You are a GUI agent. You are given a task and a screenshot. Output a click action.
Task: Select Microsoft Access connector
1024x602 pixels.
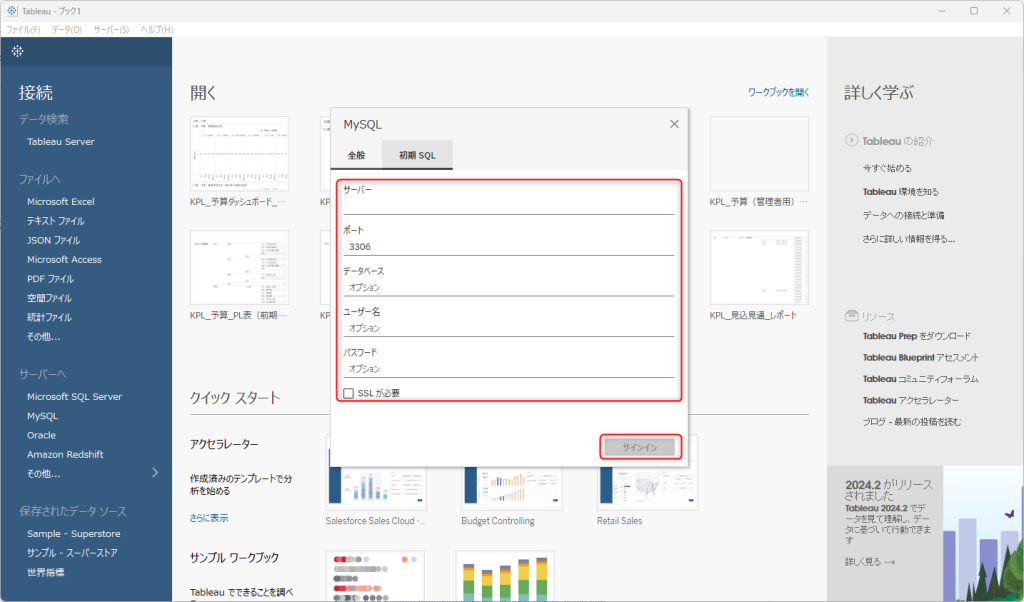pos(65,259)
